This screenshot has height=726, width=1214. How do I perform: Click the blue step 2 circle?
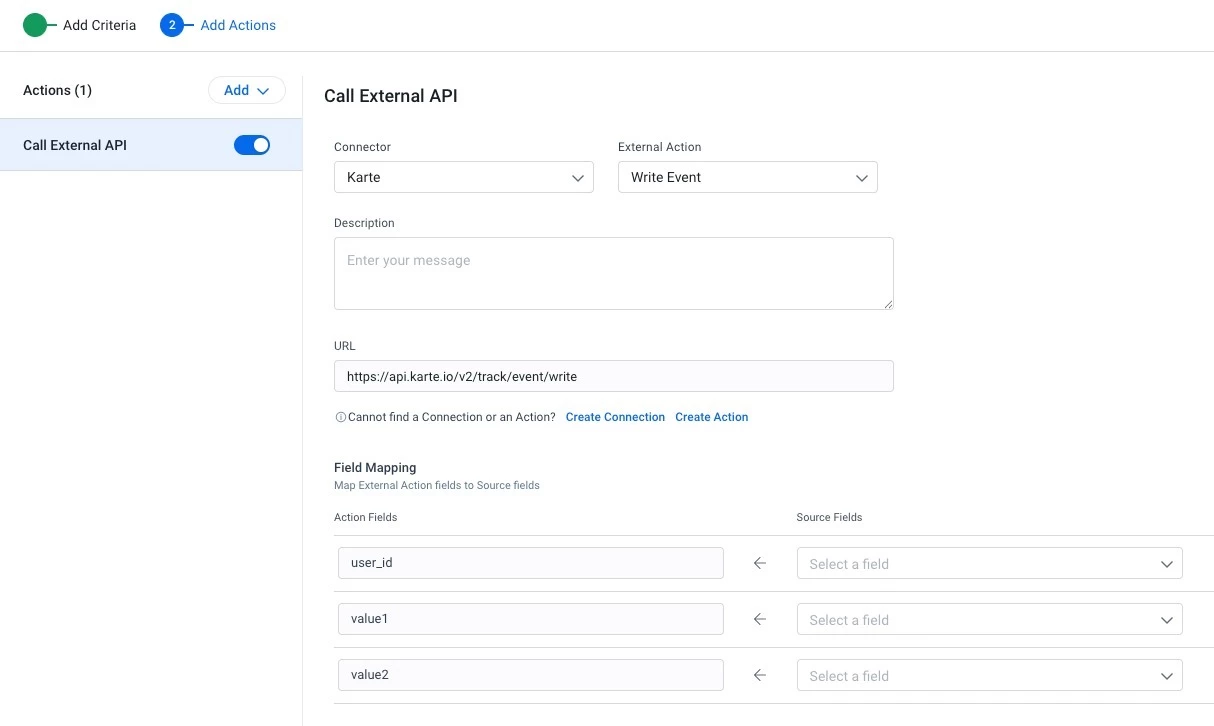click(x=172, y=25)
